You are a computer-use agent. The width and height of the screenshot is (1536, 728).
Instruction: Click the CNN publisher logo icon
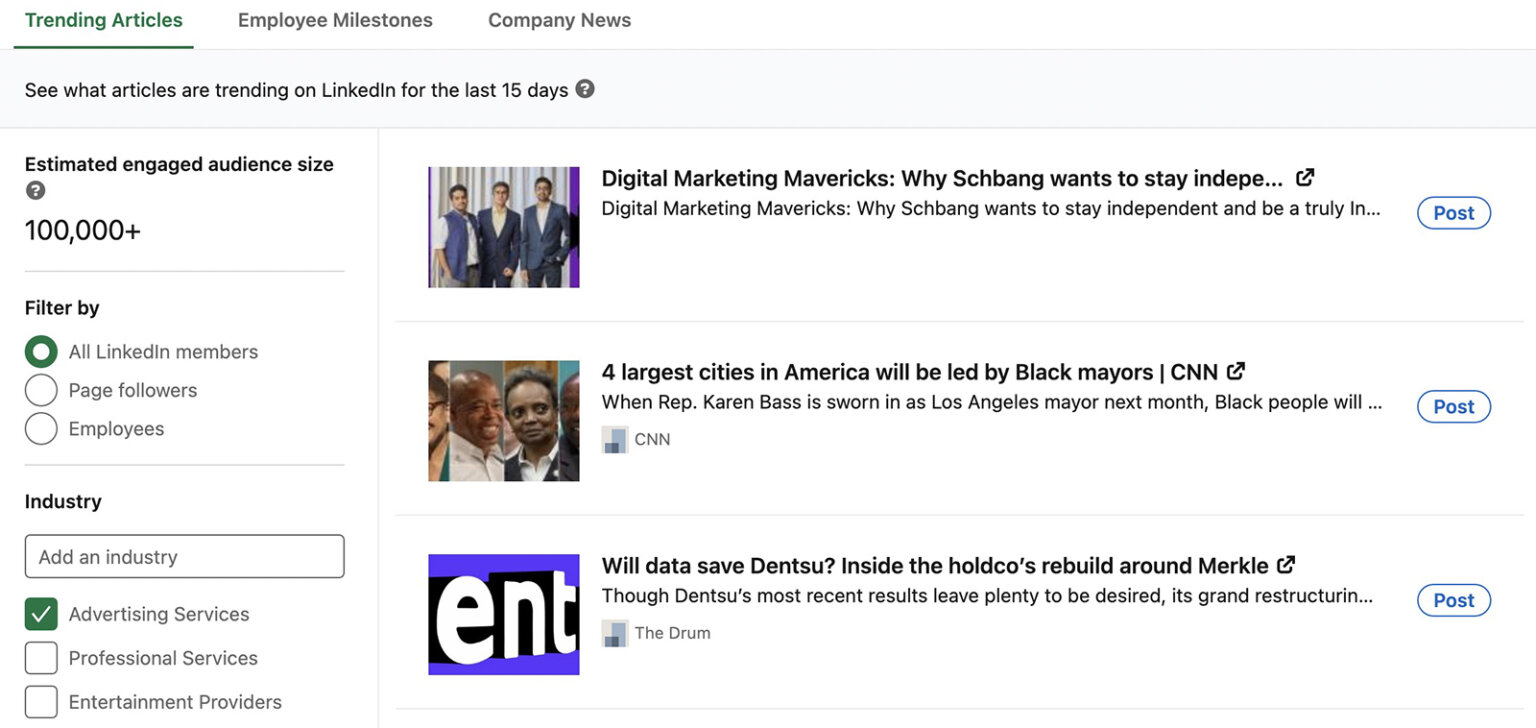pyautogui.click(x=614, y=439)
